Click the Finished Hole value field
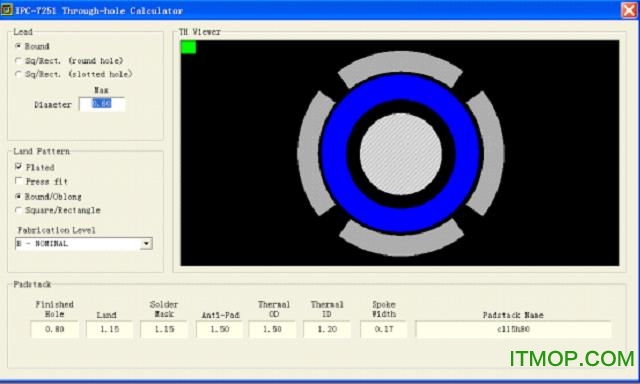Image resolution: width=640 pixels, height=384 pixels. point(54,329)
